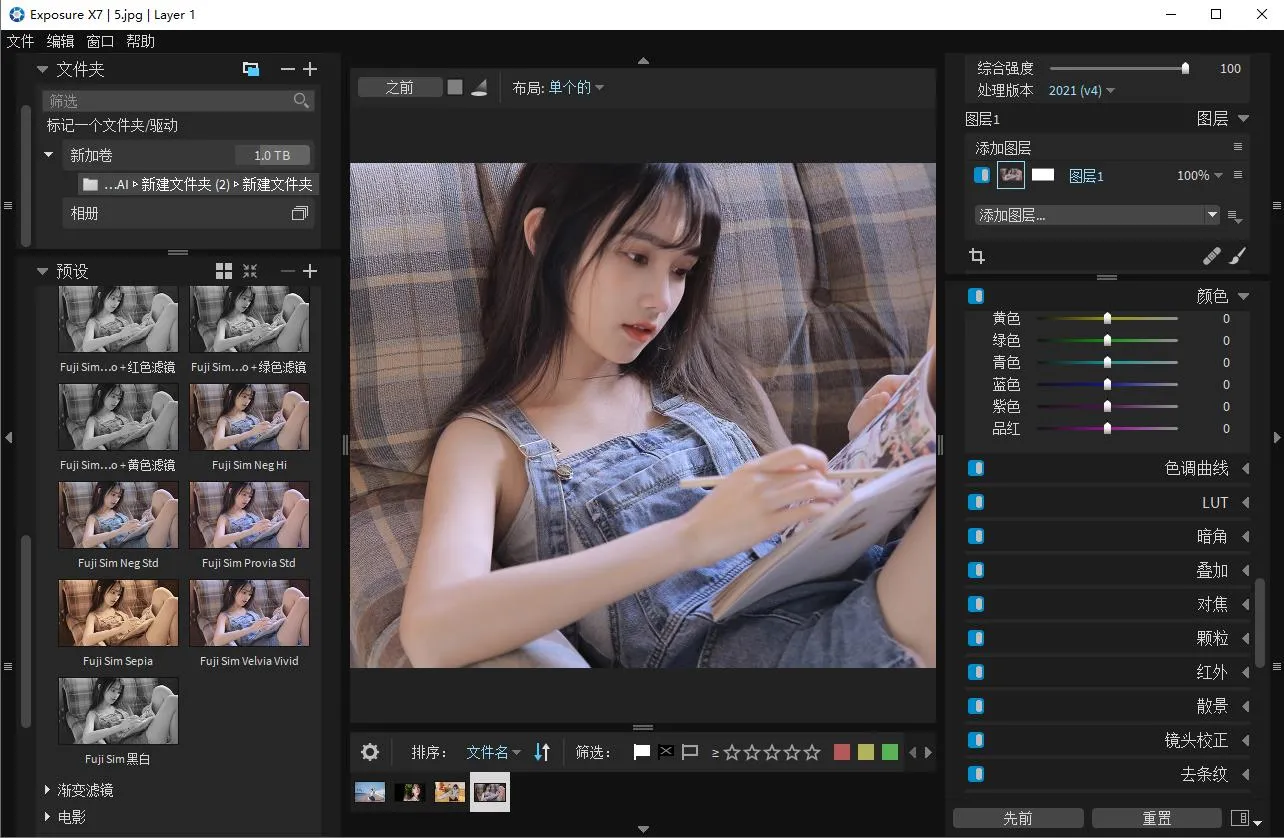Click the search magnifier in folder filter
Screen dimensions: 1284x838
[301, 101]
